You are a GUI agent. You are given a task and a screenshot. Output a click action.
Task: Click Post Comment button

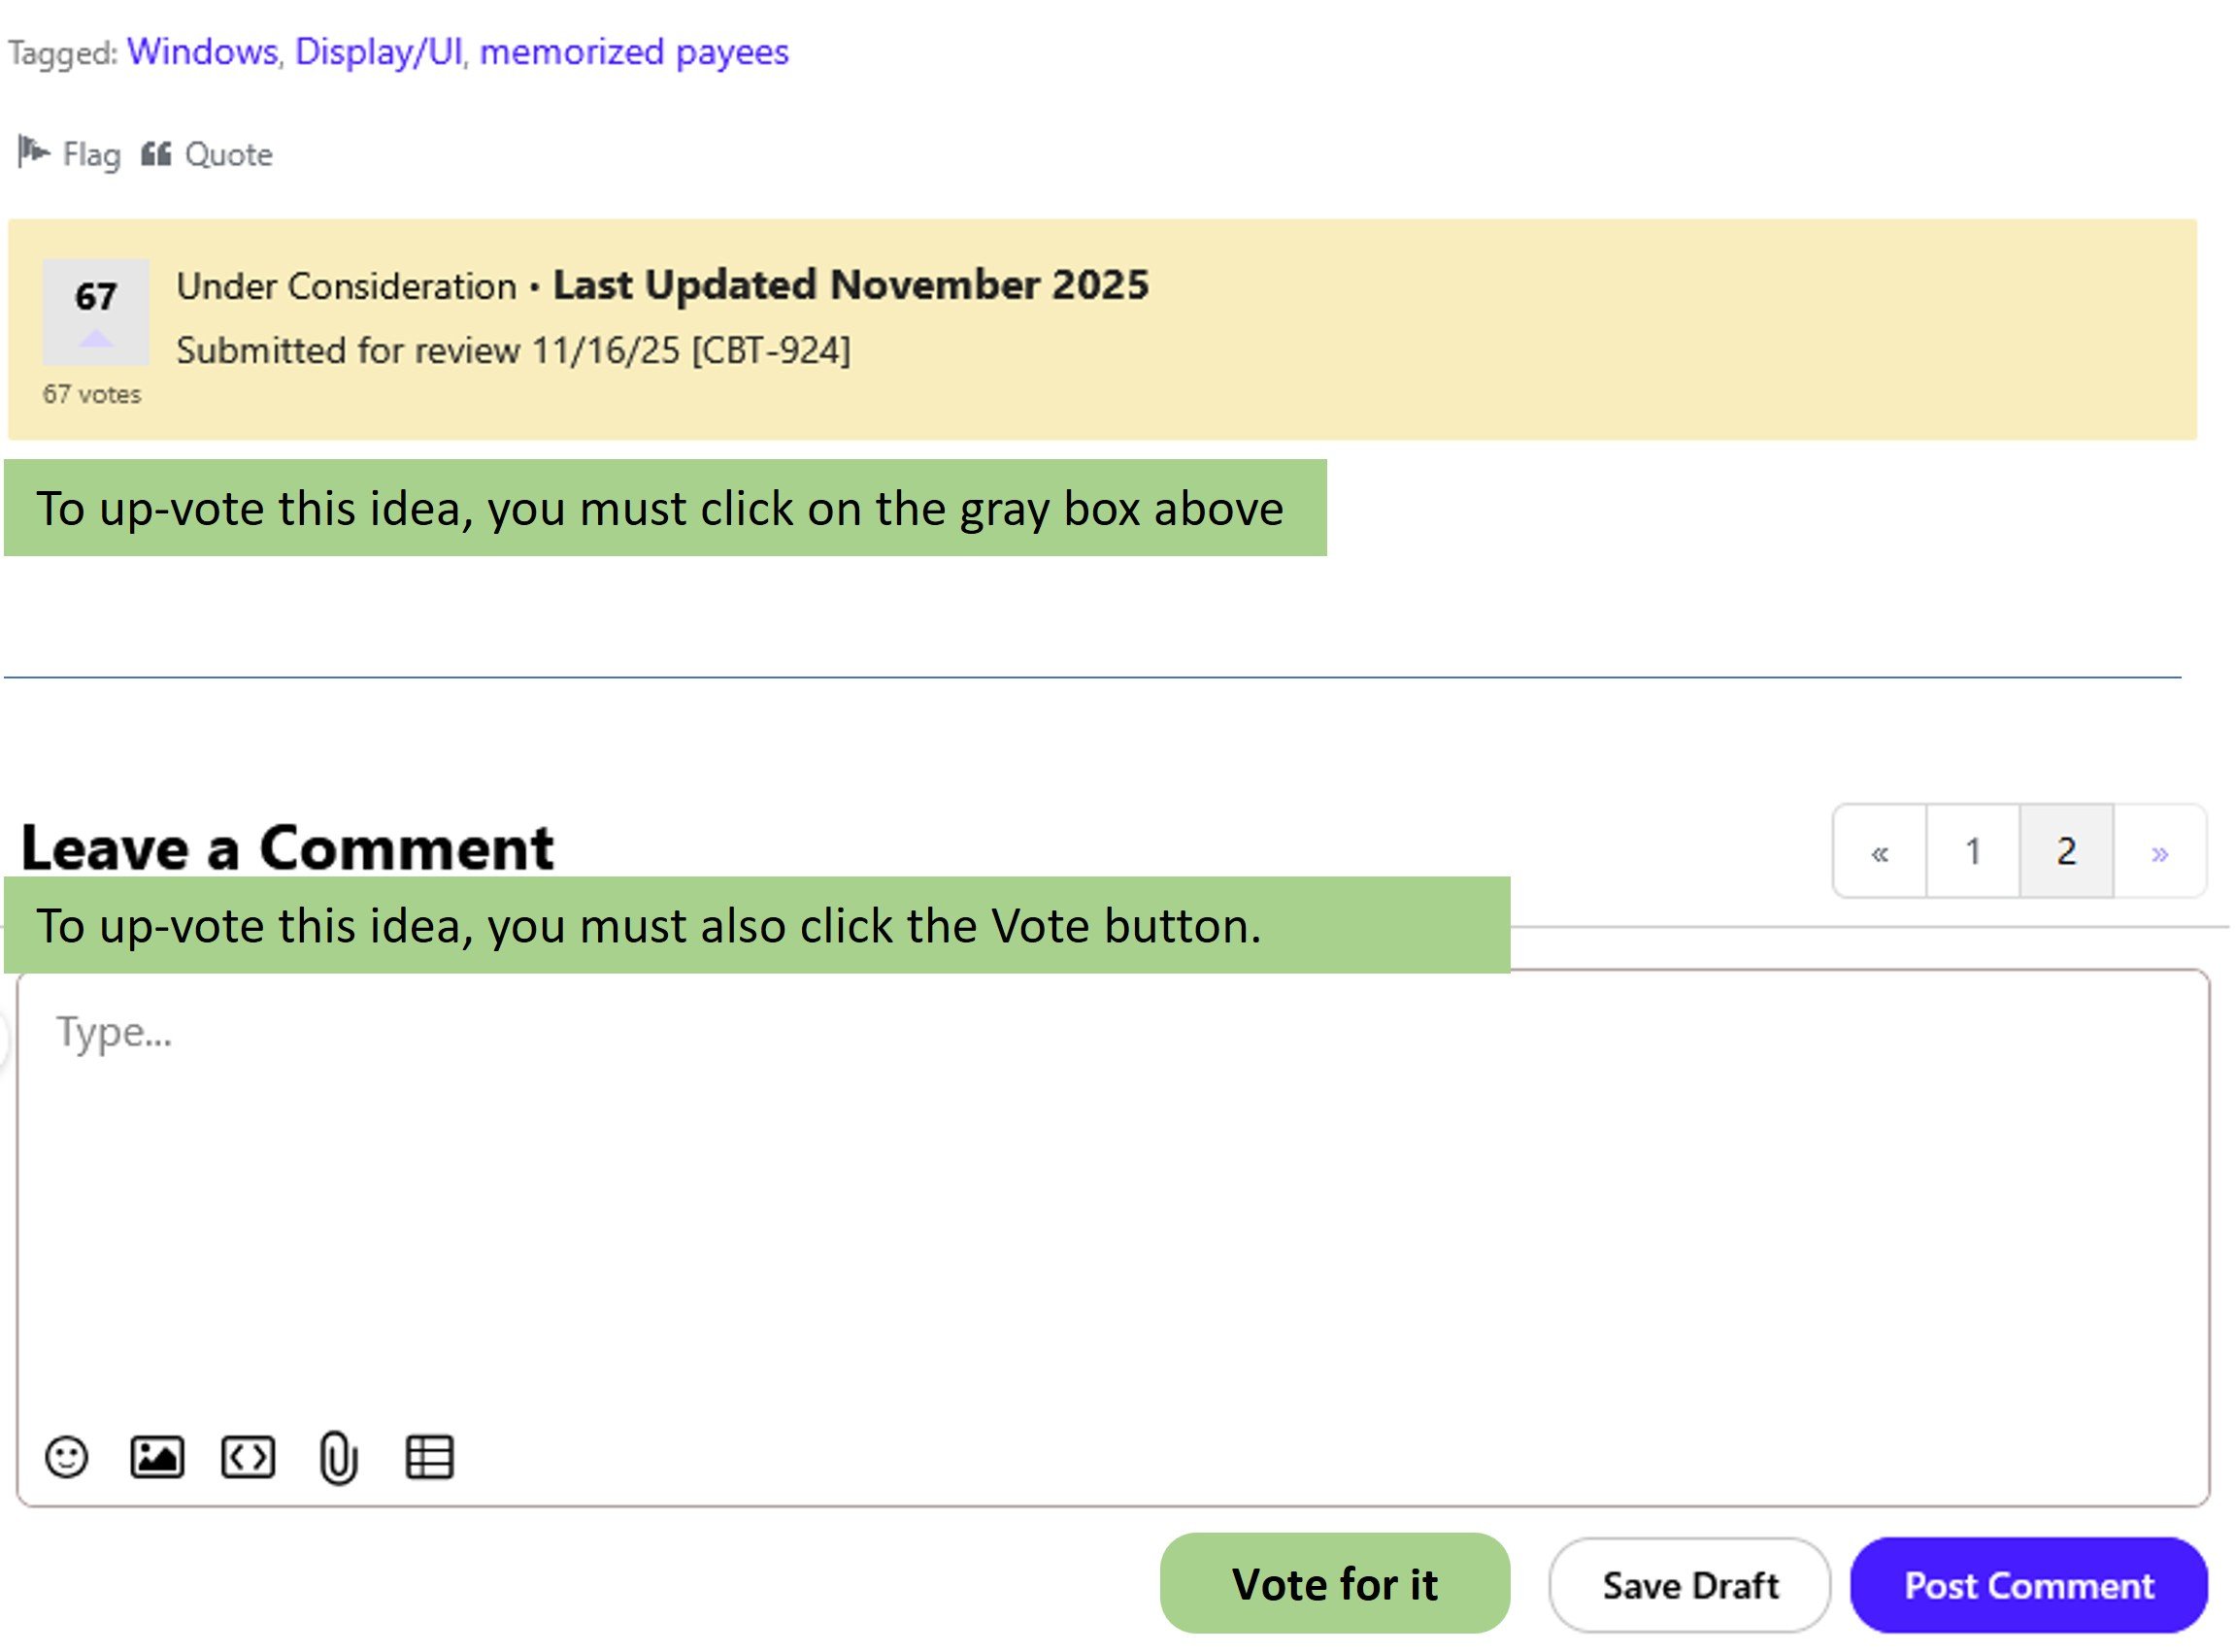pos(2030,1587)
